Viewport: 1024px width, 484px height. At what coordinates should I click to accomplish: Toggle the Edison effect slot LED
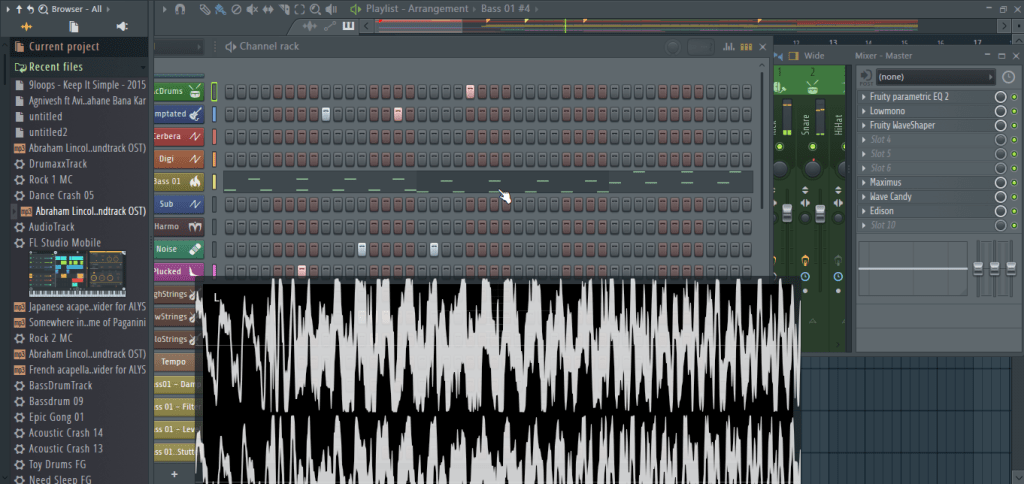pyautogui.click(x=1014, y=212)
